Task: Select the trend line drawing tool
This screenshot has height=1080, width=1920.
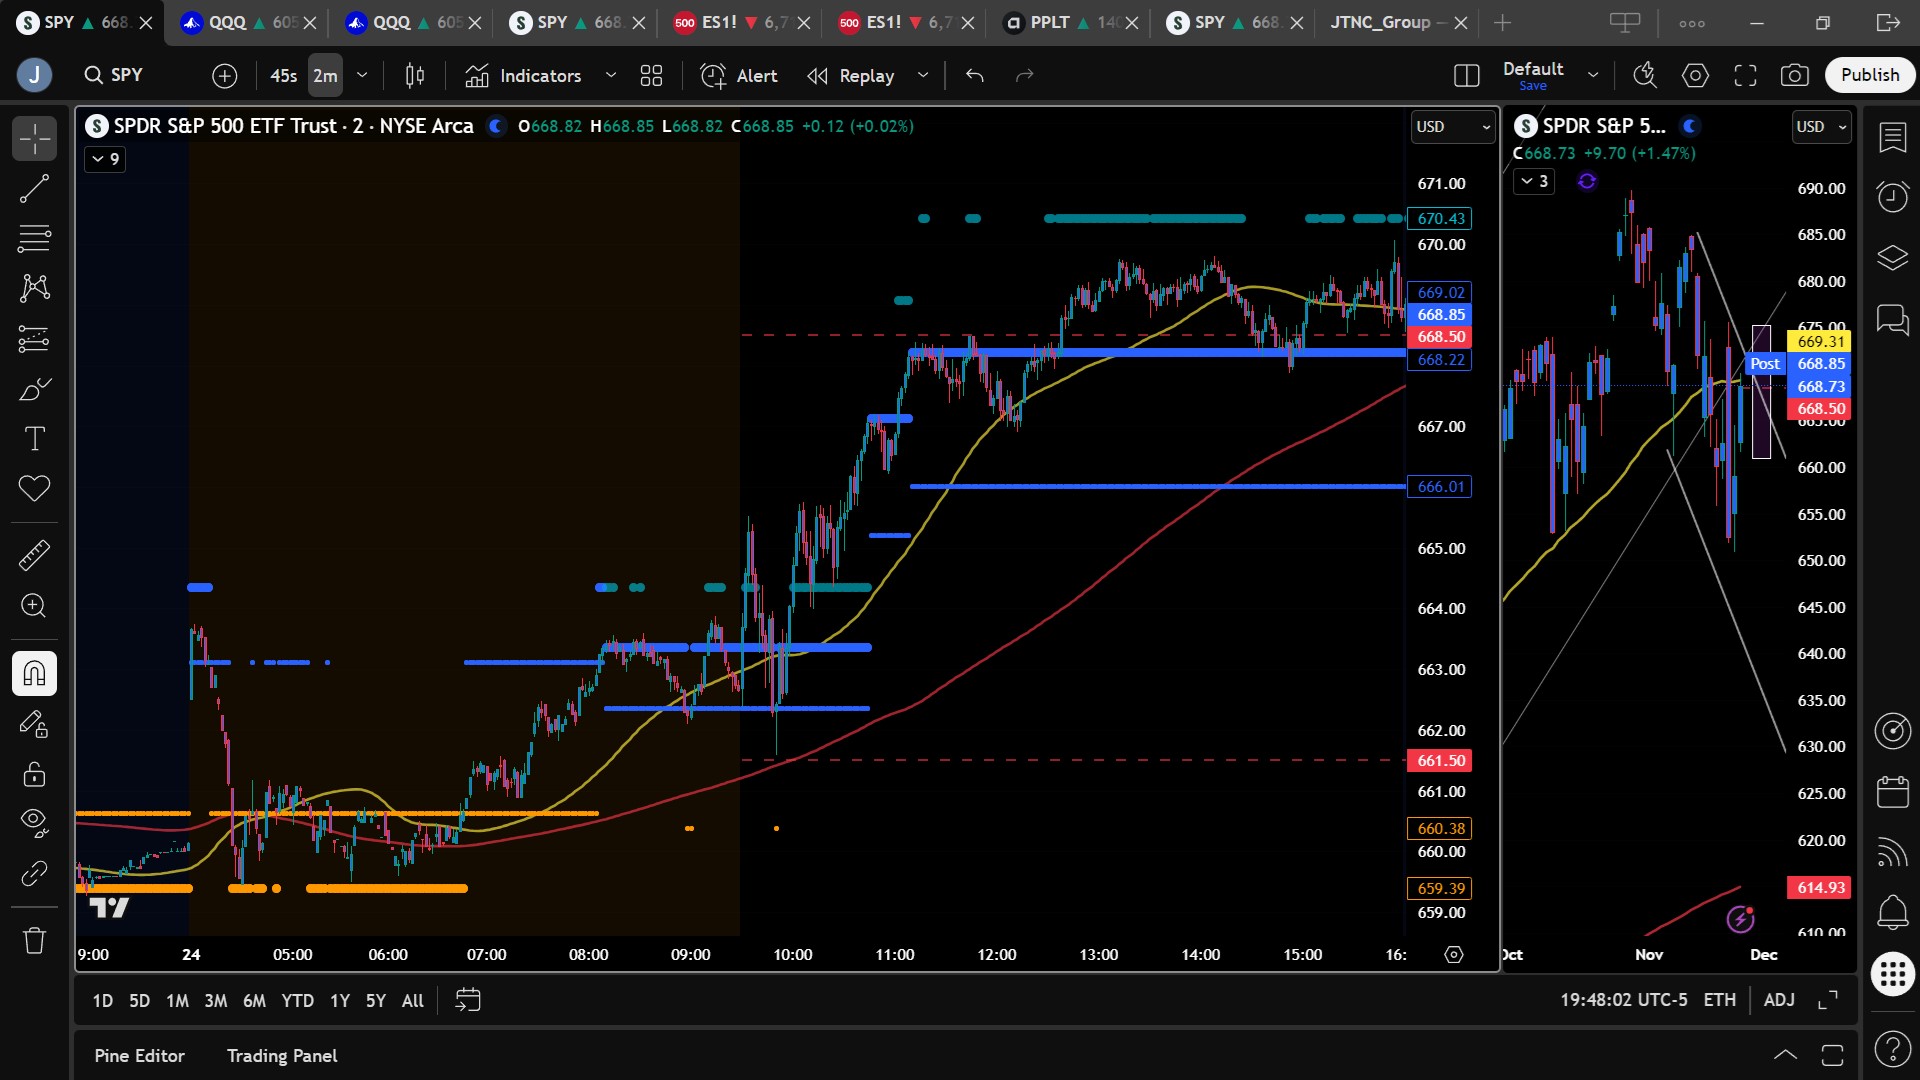Action: (34, 189)
